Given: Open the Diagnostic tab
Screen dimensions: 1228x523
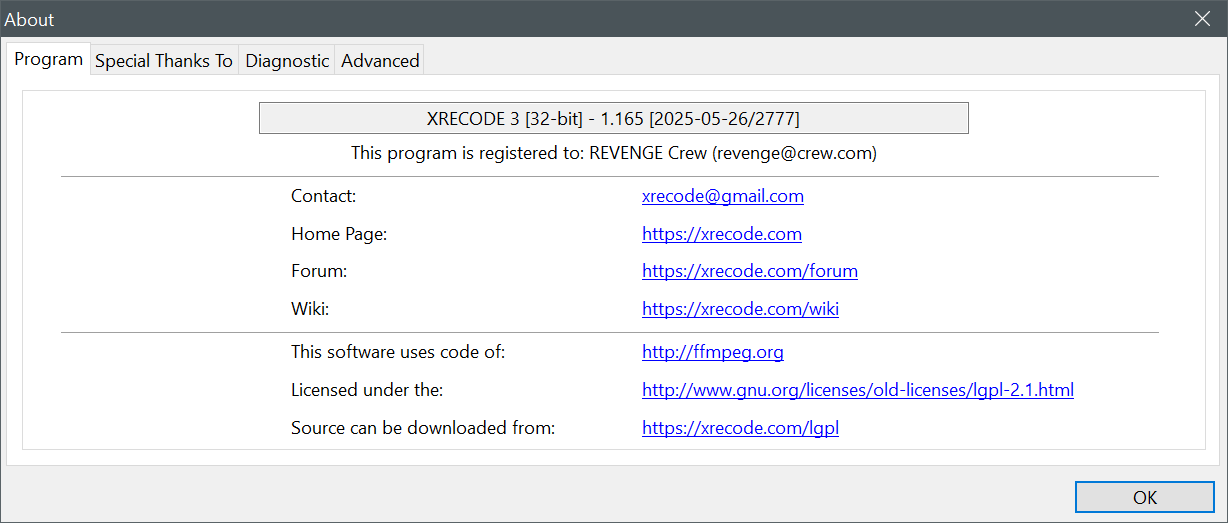Looking at the screenshot, I should tap(287, 61).
